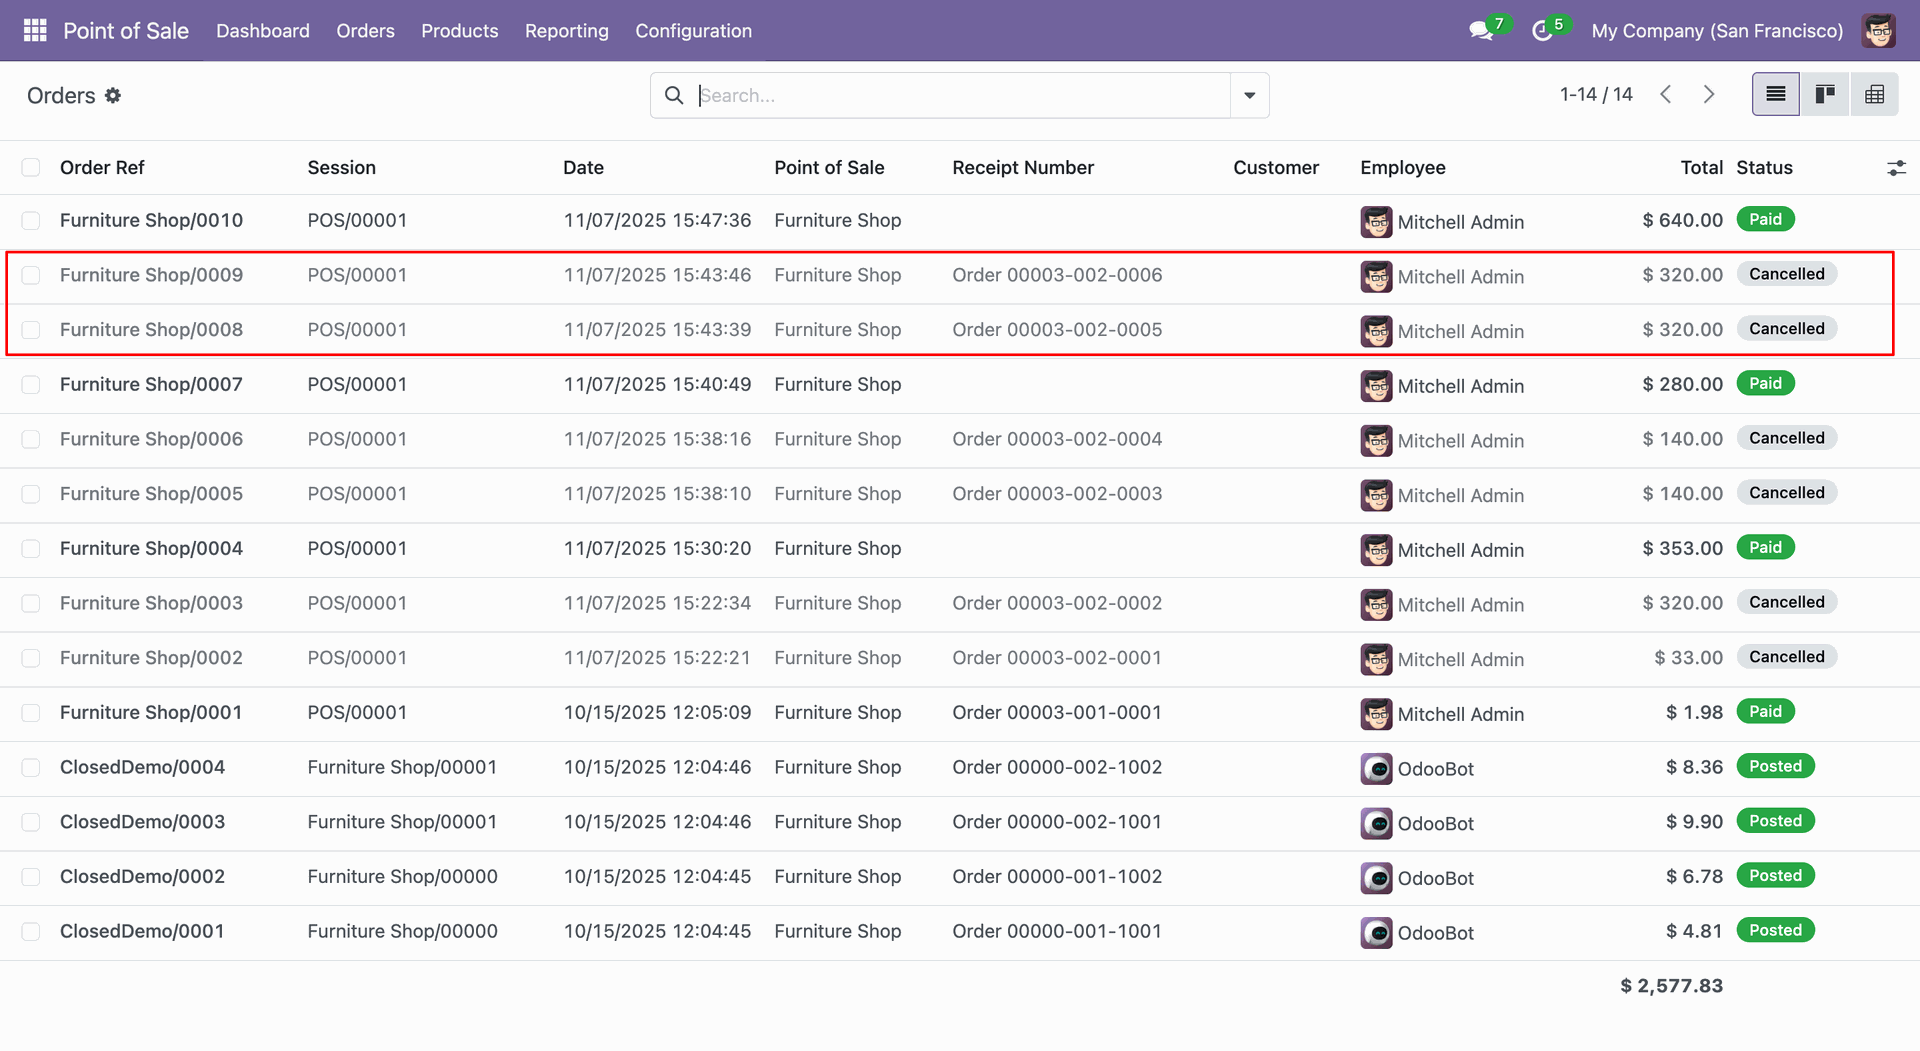
Task: Expand the search filter options dropdown
Action: [x=1249, y=95]
